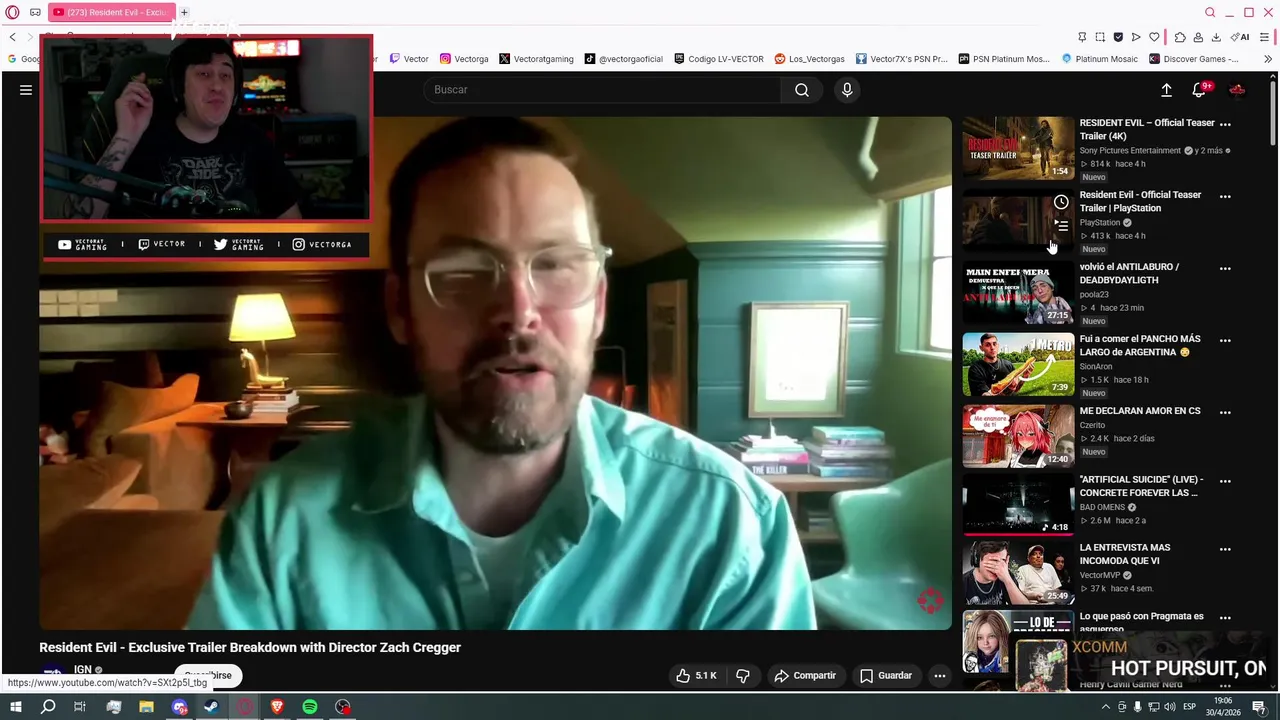Open Opera main menu logo
The height and width of the screenshot is (720, 1280).
[12, 12]
